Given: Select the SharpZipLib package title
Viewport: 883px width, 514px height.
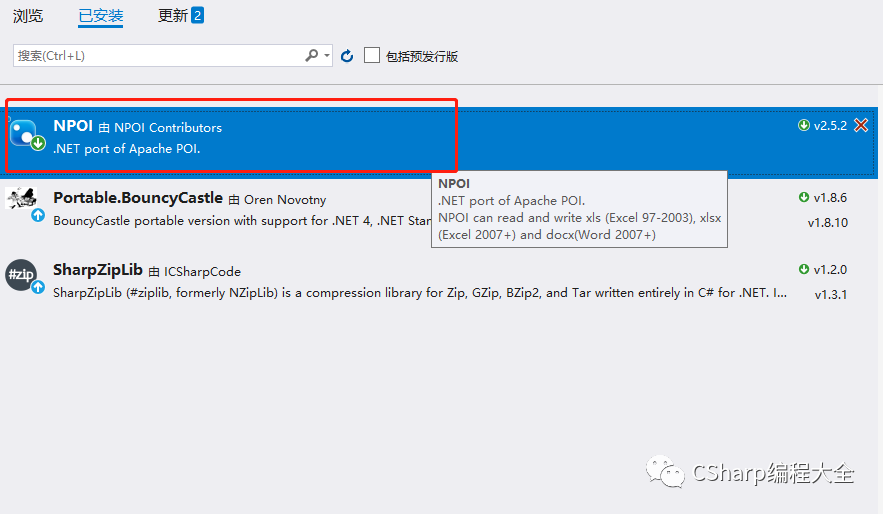Looking at the screenshot, I should click(x=98, y=270).
